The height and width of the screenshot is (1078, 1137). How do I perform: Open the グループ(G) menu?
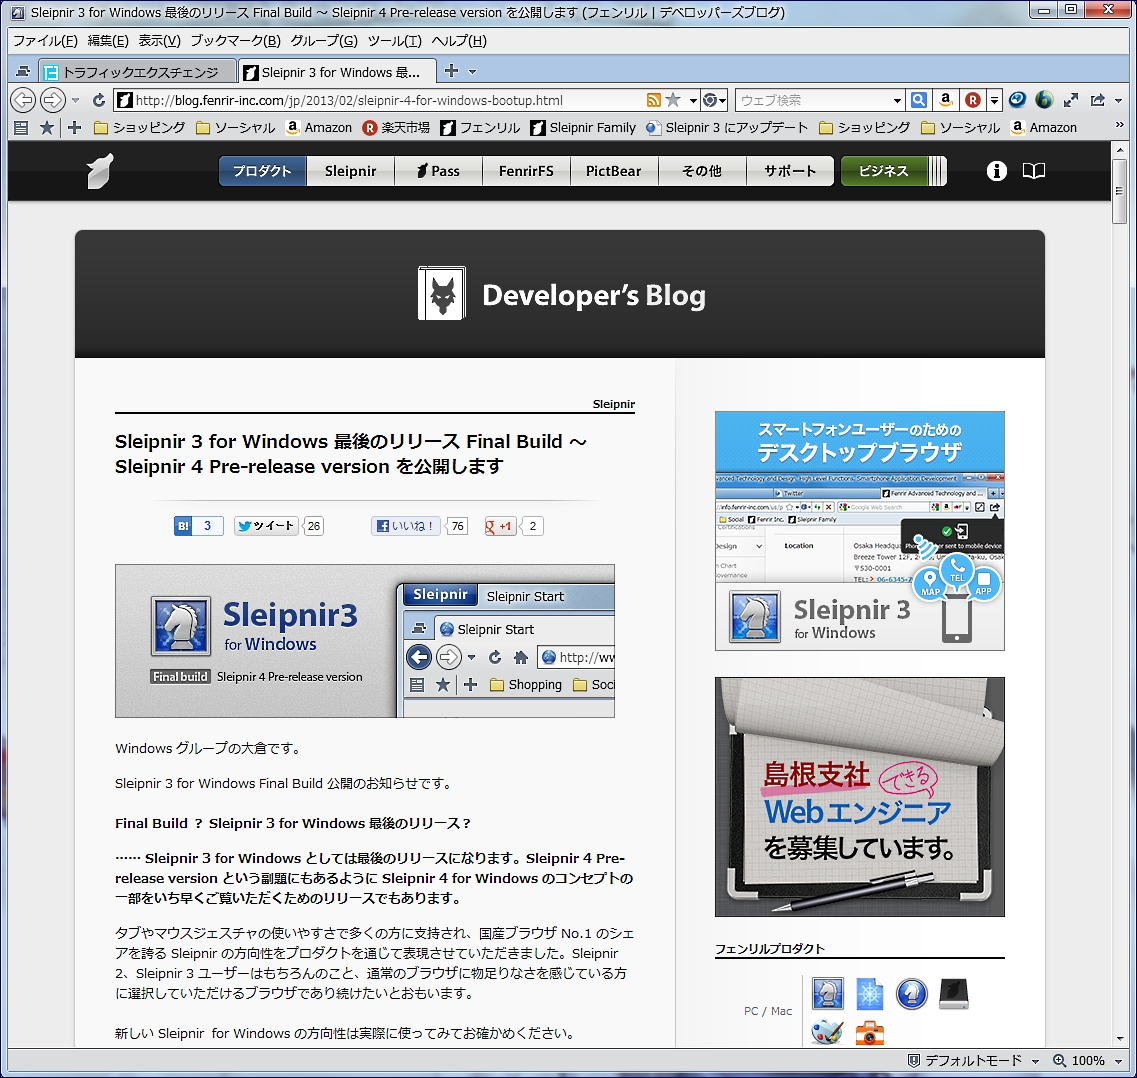point(323,41)
